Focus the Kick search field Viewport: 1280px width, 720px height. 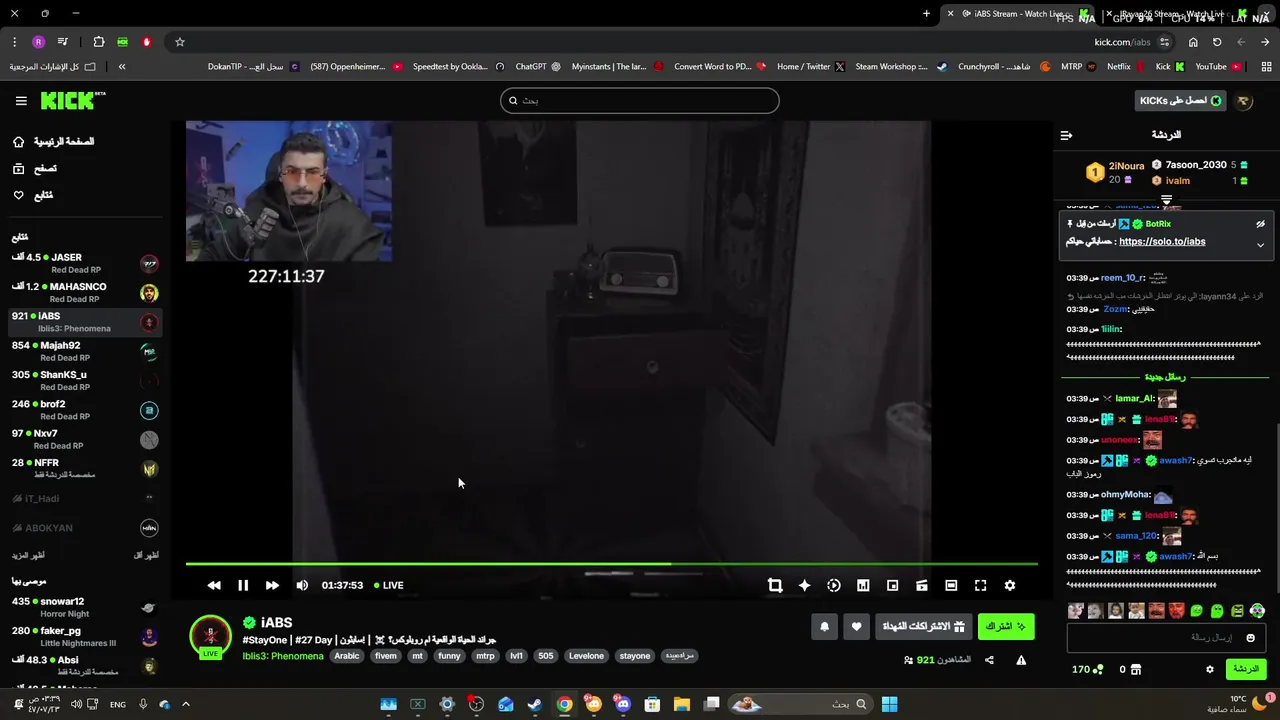tap(640, 100)
